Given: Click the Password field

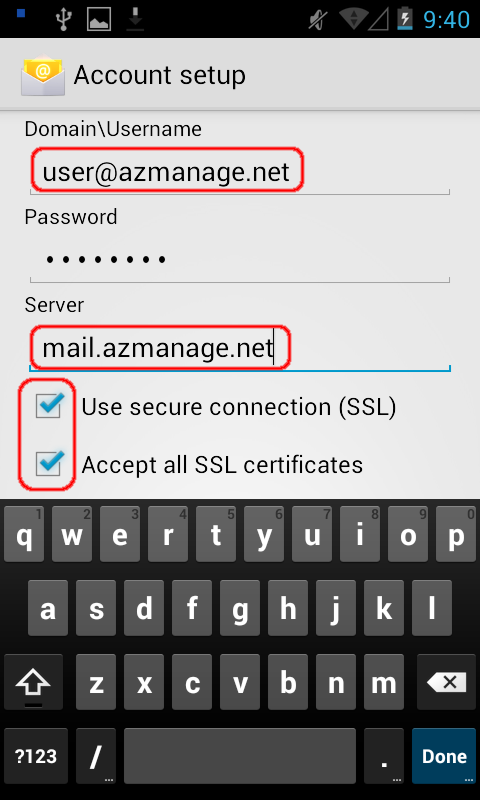Looking at the screenshot, I should click(240, 260).
